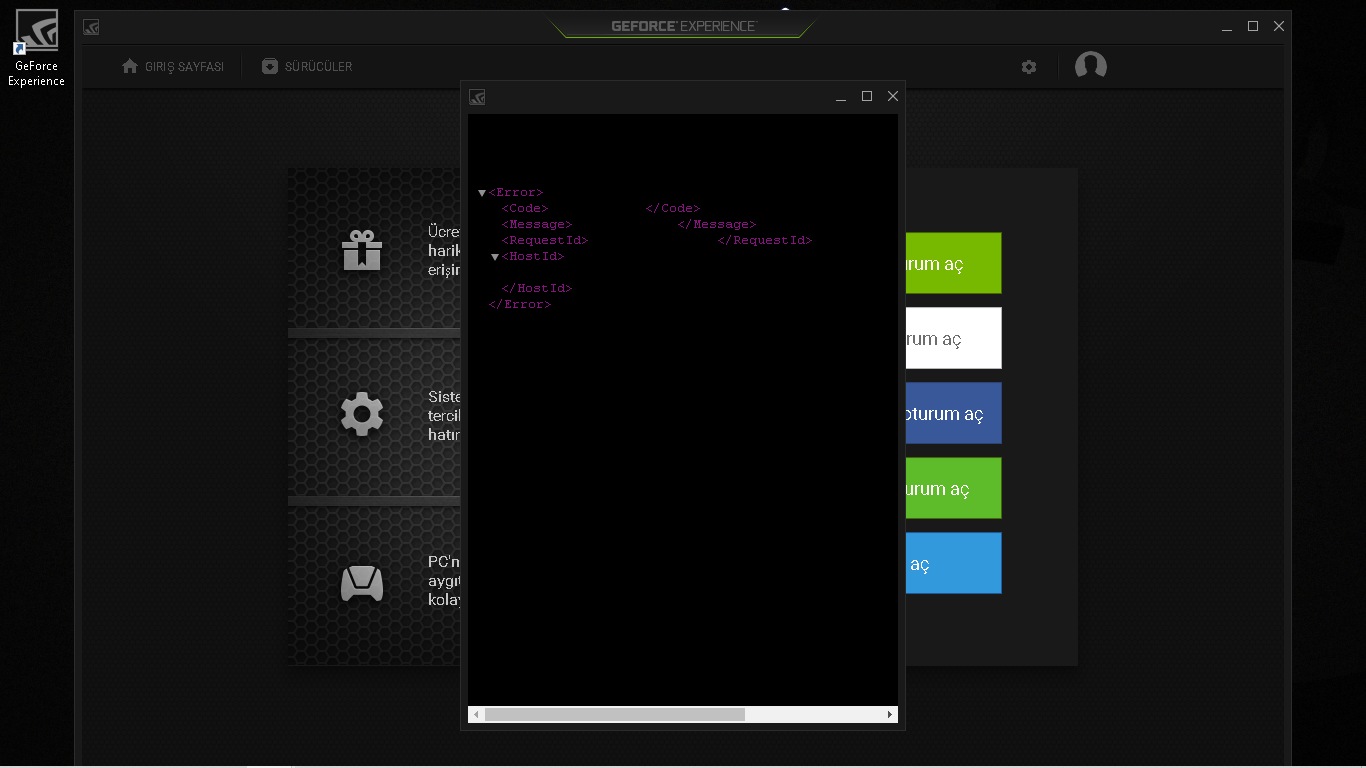
Task: Click the closing Code tag text
Action: click(x=673, y=208)
